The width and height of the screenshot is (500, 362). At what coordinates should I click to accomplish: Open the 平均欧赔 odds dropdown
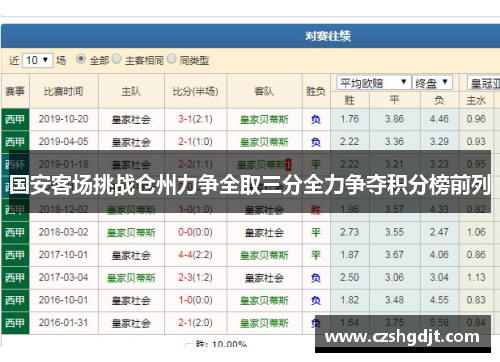point(373,83)
